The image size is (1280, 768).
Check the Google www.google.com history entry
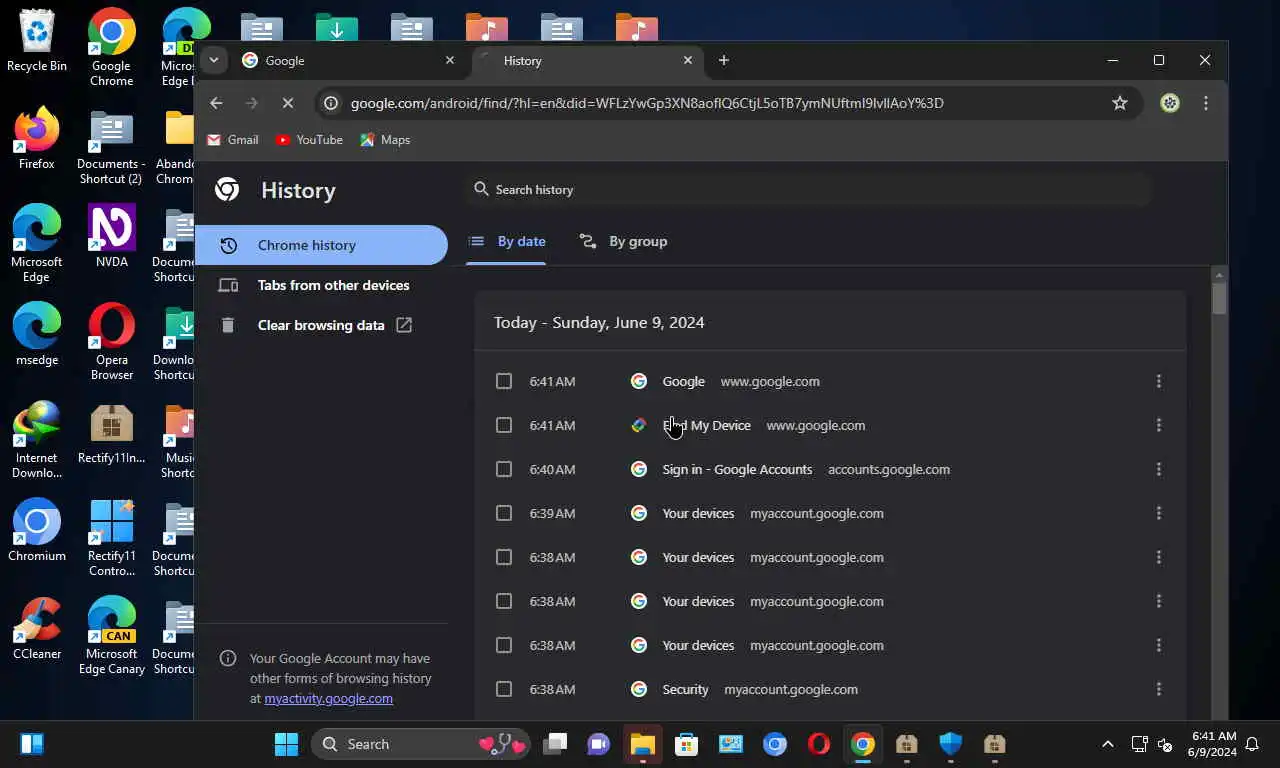(504, 381)
